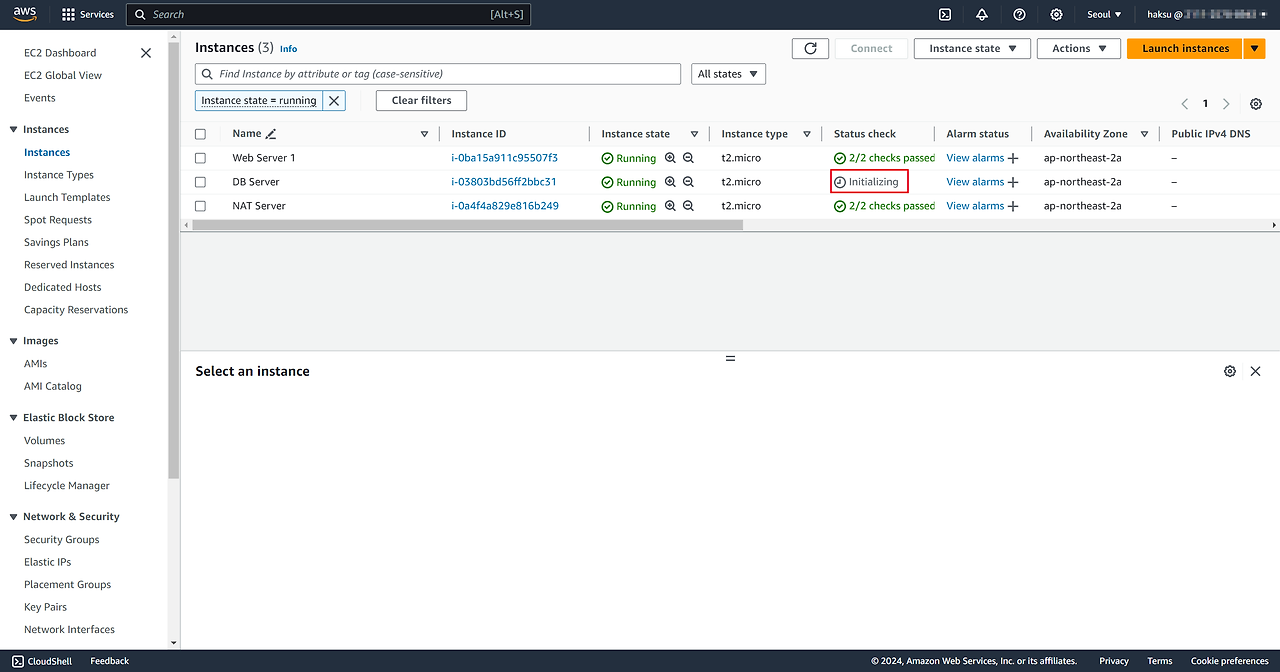Open Volumes under Elastic Block Store

pos(45,441)
